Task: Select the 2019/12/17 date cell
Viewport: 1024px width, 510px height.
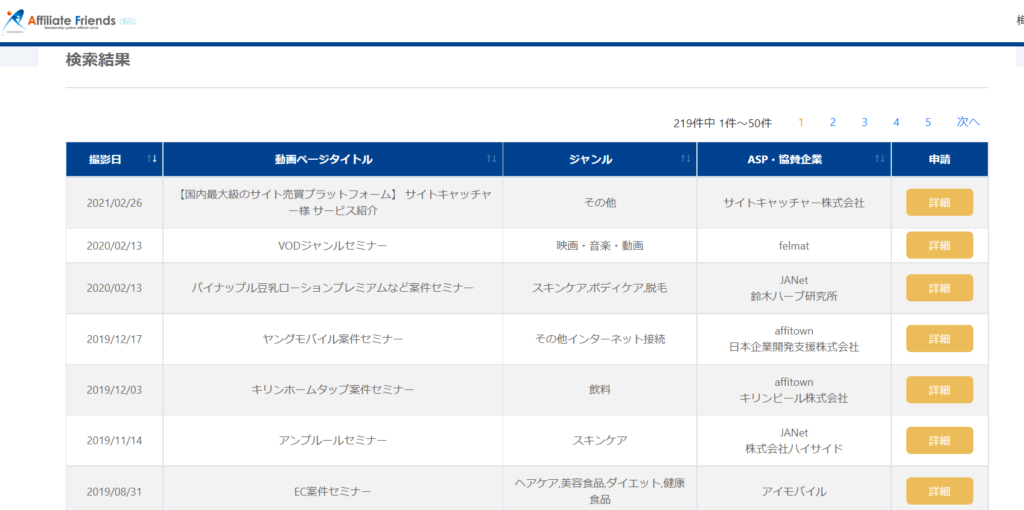Action: click(x=114, y=339)
